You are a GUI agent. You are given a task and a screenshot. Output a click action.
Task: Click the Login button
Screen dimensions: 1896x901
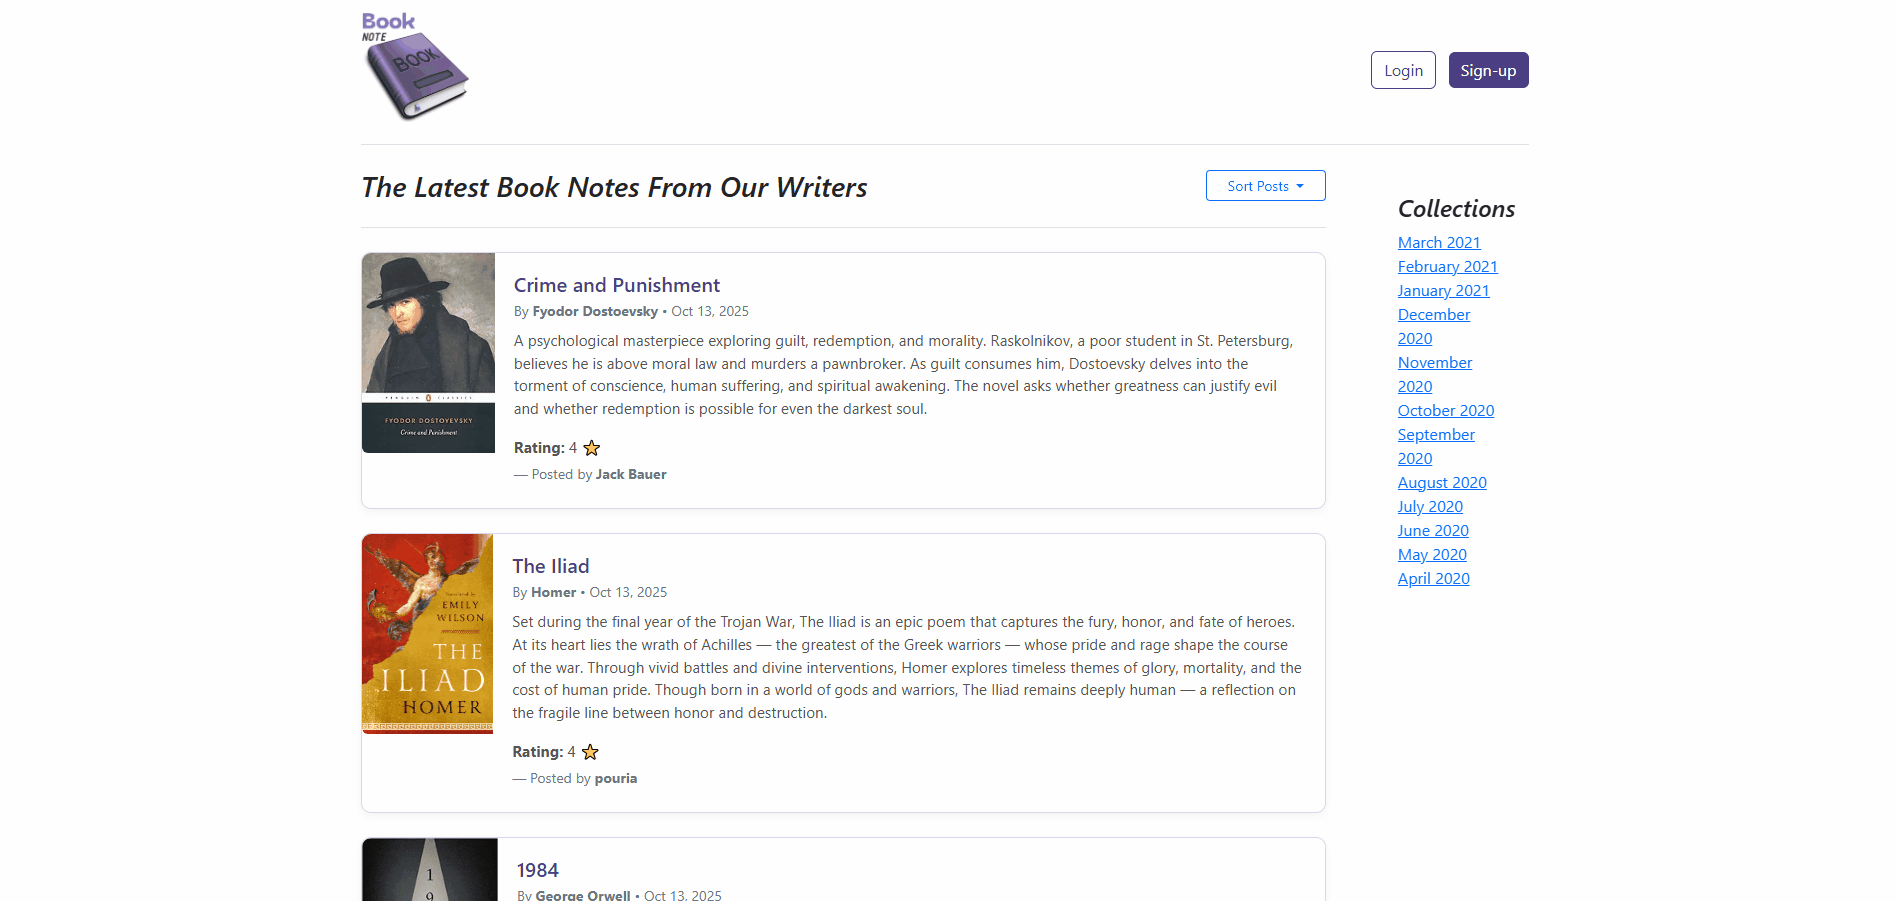1402,70
